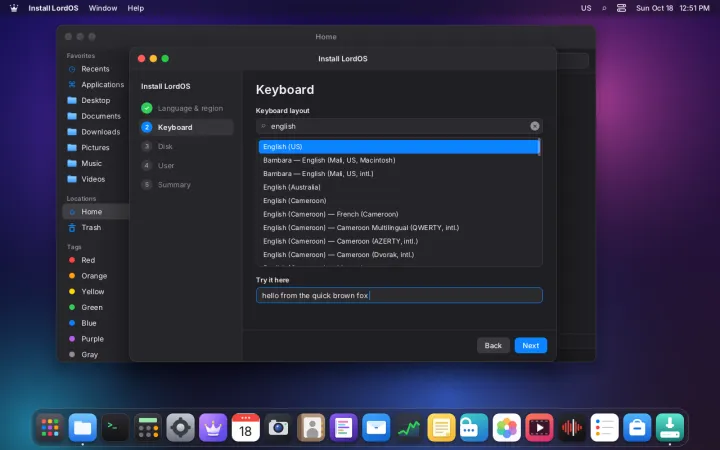Select Cameroon Multilingual (QWERTY, intl.) layout
The height and width of the screenshot is (450, 720).
[x=398, y=228]
